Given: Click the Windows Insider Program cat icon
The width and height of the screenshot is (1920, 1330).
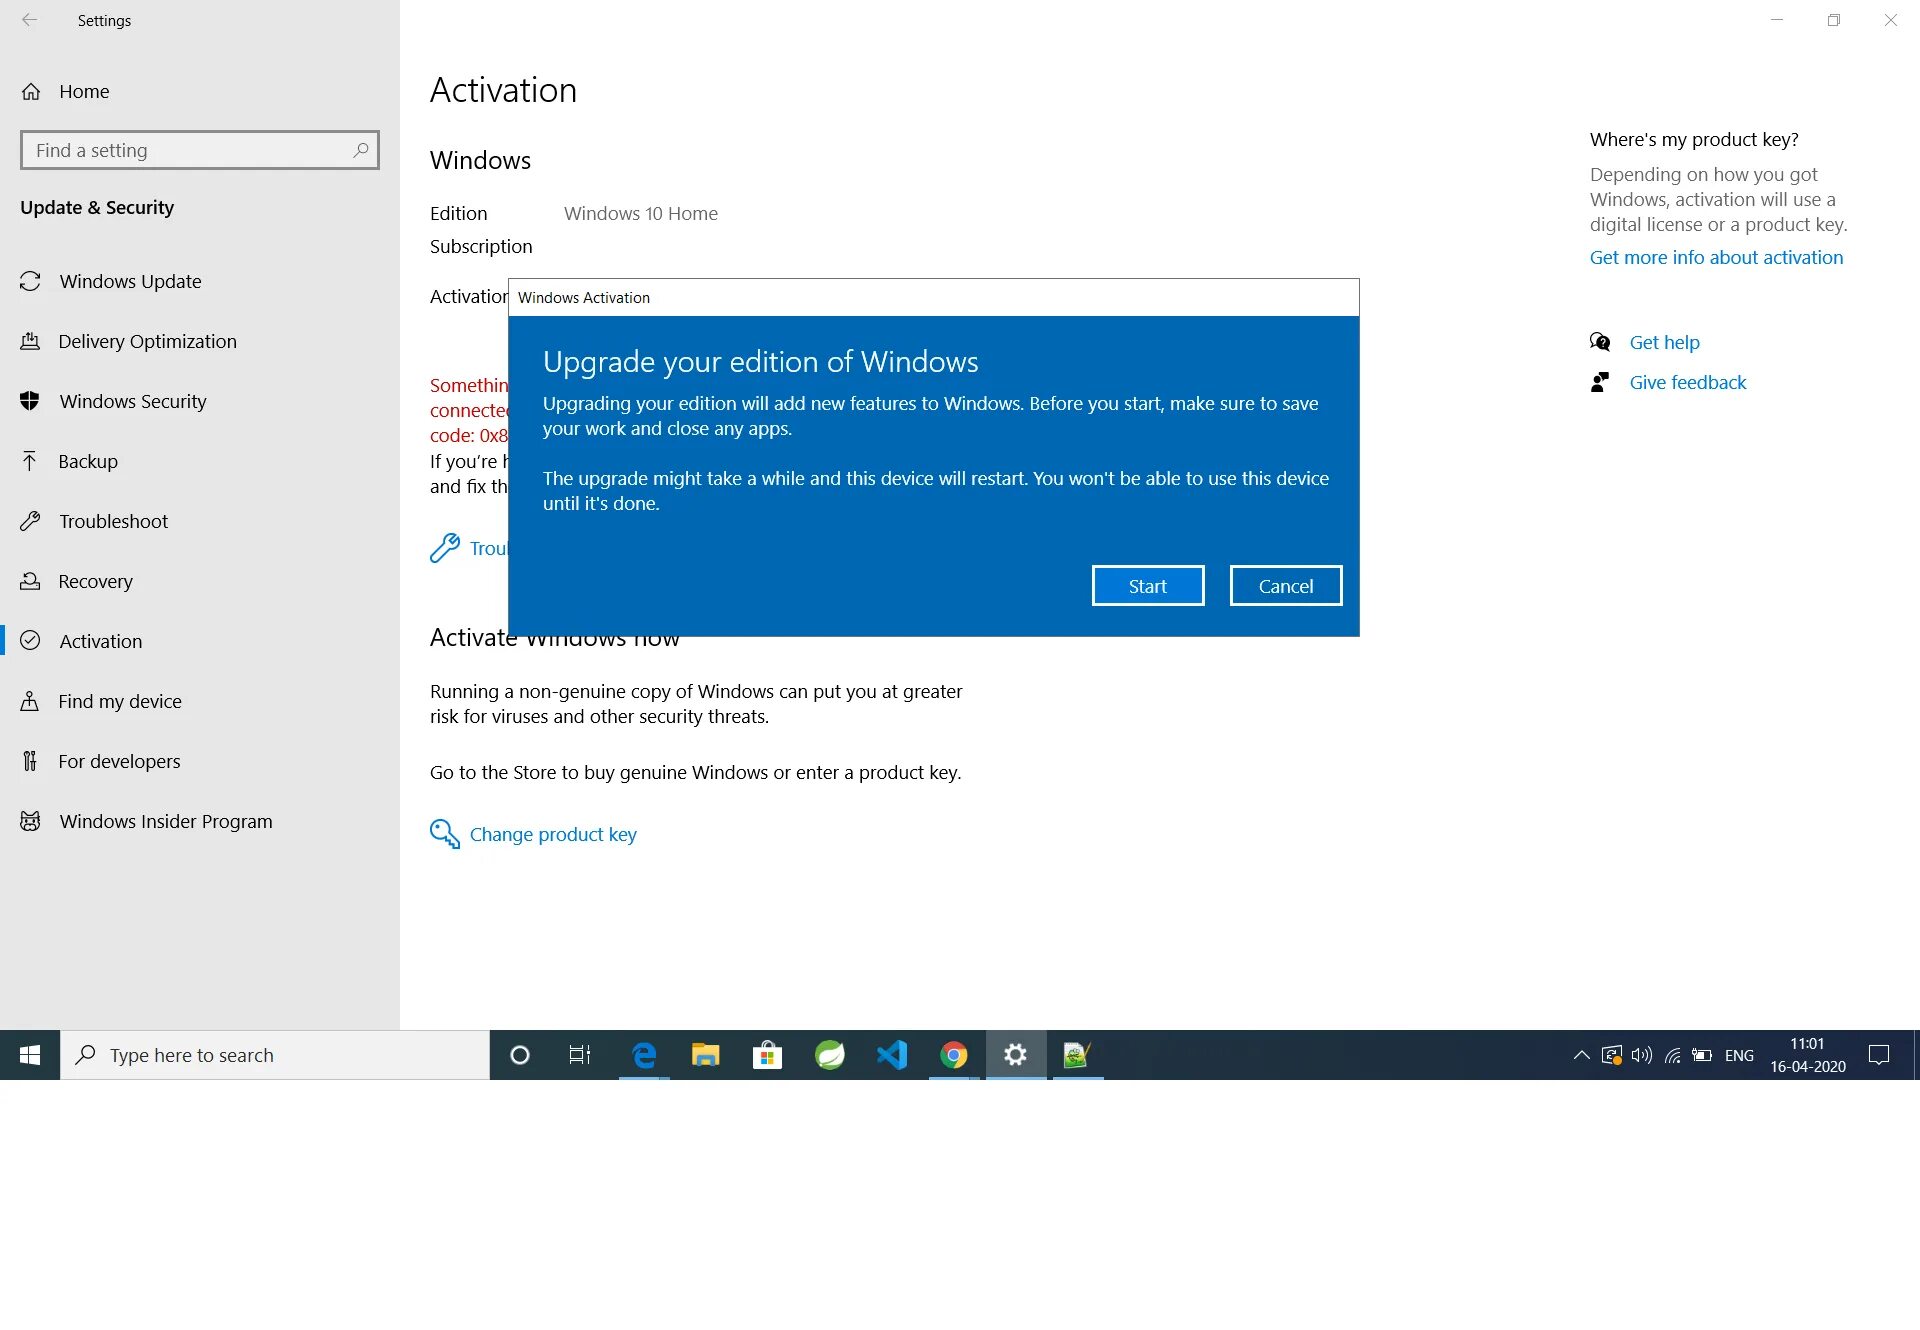Looking at the screenshot, I should 30,821.
